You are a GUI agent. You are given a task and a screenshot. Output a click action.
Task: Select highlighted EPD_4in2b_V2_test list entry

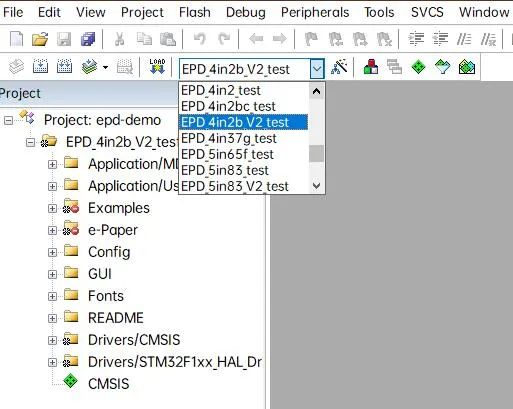point(243,122)
